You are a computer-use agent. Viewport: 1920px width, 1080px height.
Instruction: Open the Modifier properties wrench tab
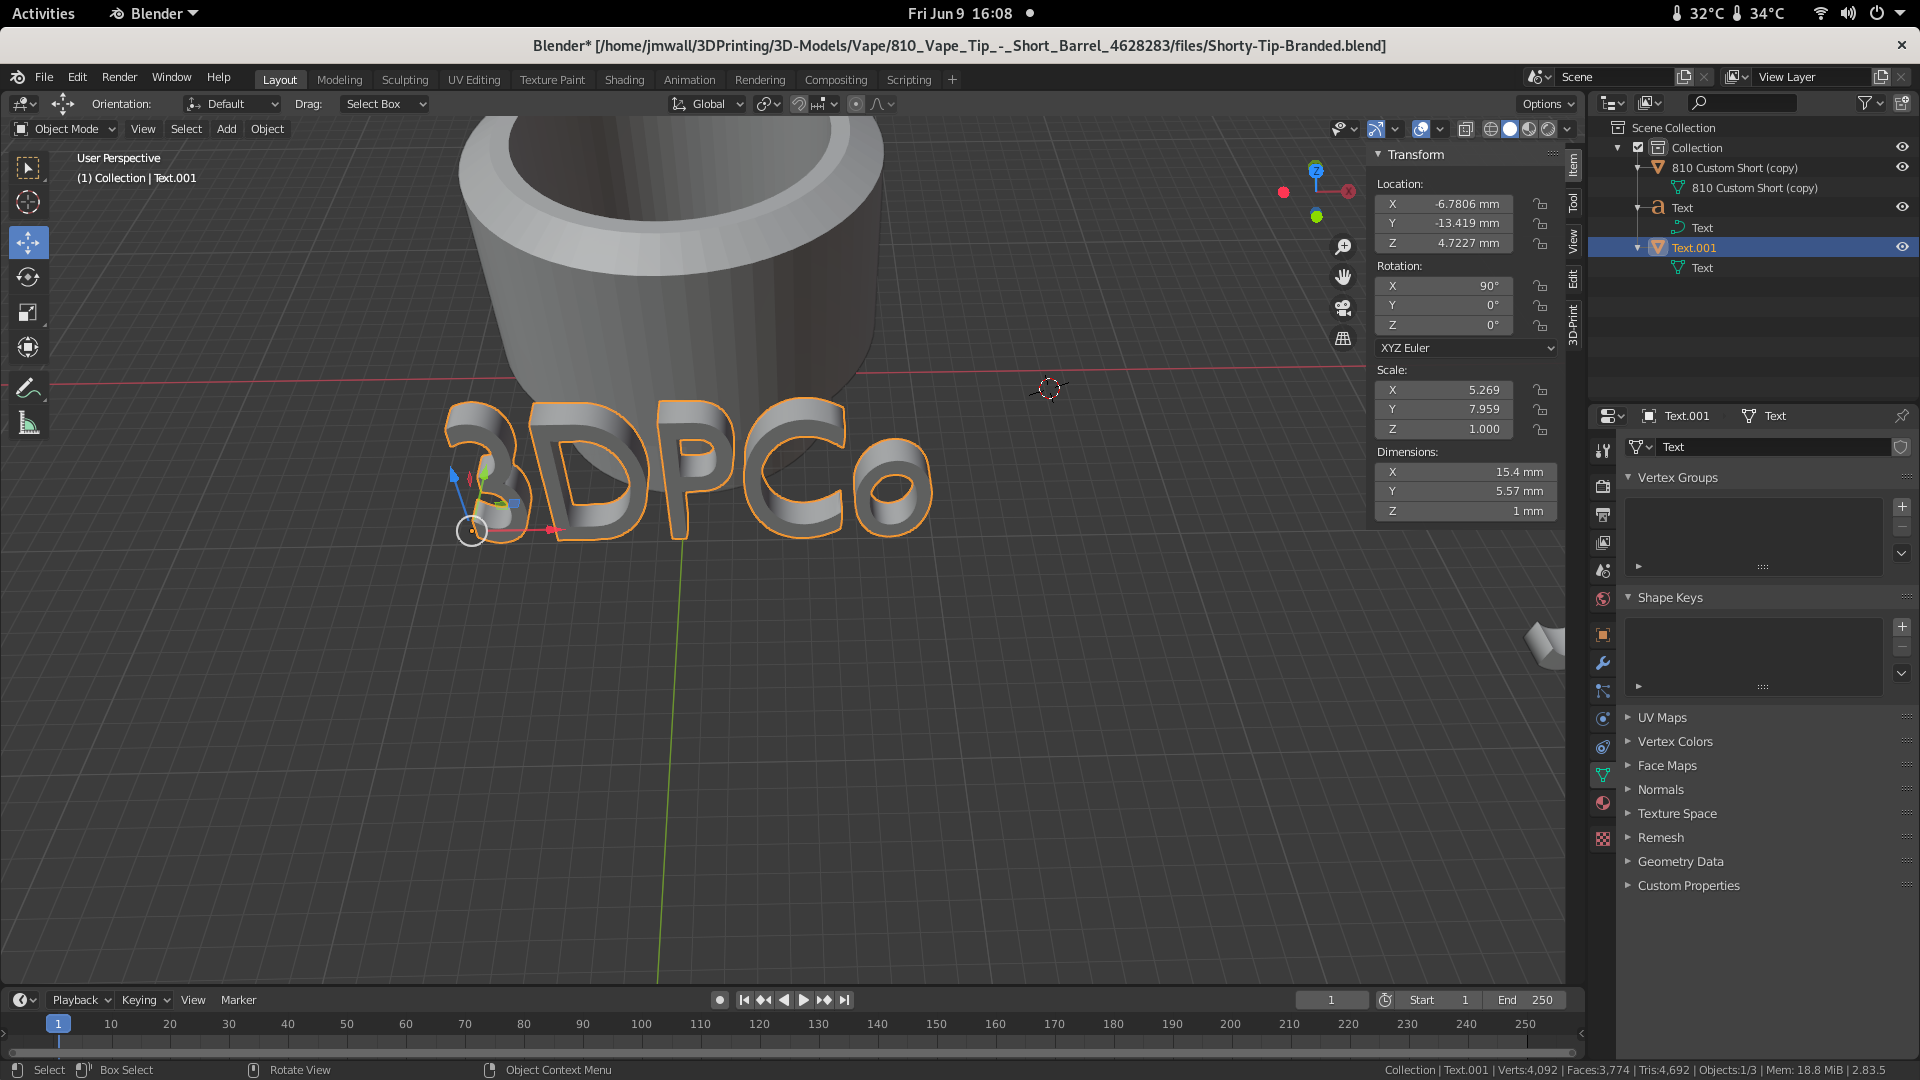[1603, 663]
